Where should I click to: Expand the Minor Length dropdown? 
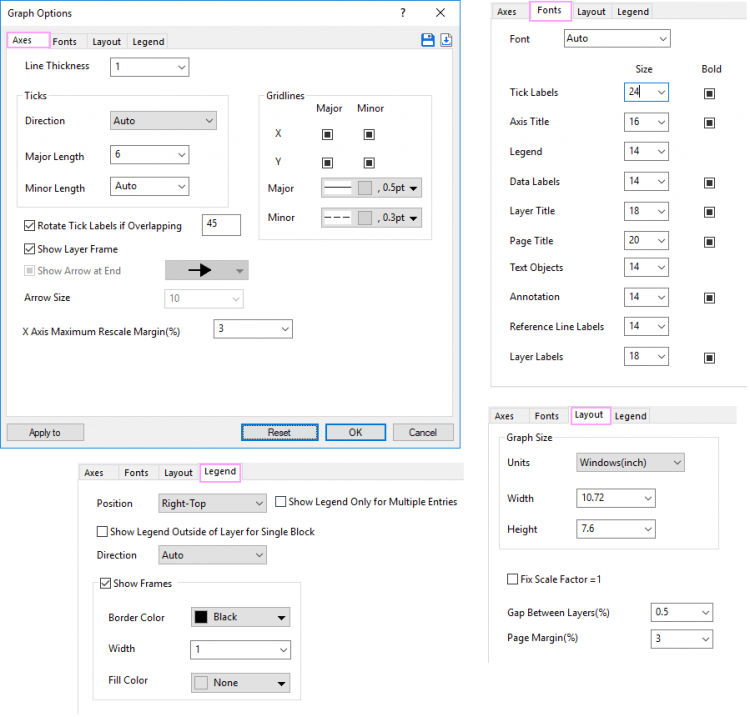coord(149,186)
